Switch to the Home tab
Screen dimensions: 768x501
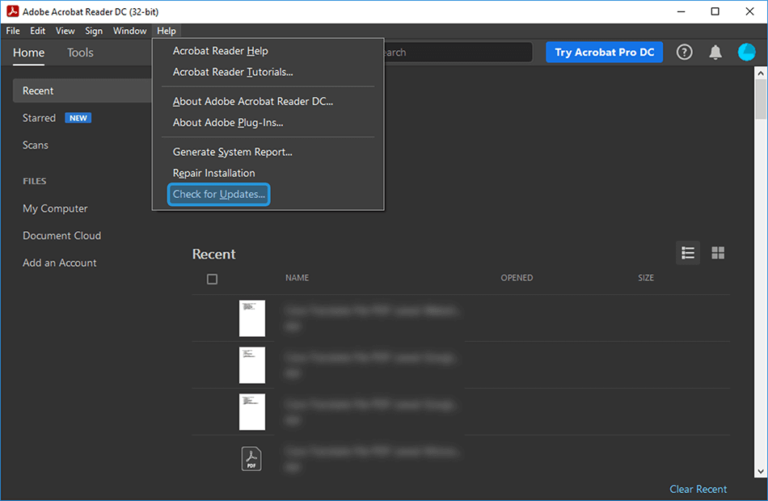[28, 53]
